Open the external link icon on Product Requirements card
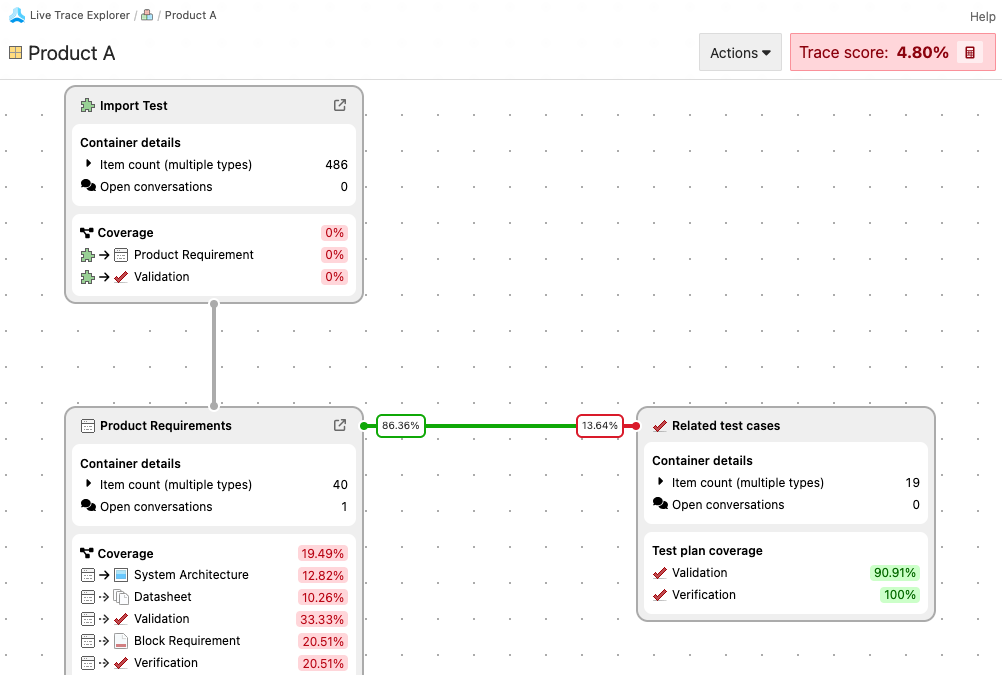The width and height of the screenshot is (1002, 675). pyautogui.click(x=340, y=425)
